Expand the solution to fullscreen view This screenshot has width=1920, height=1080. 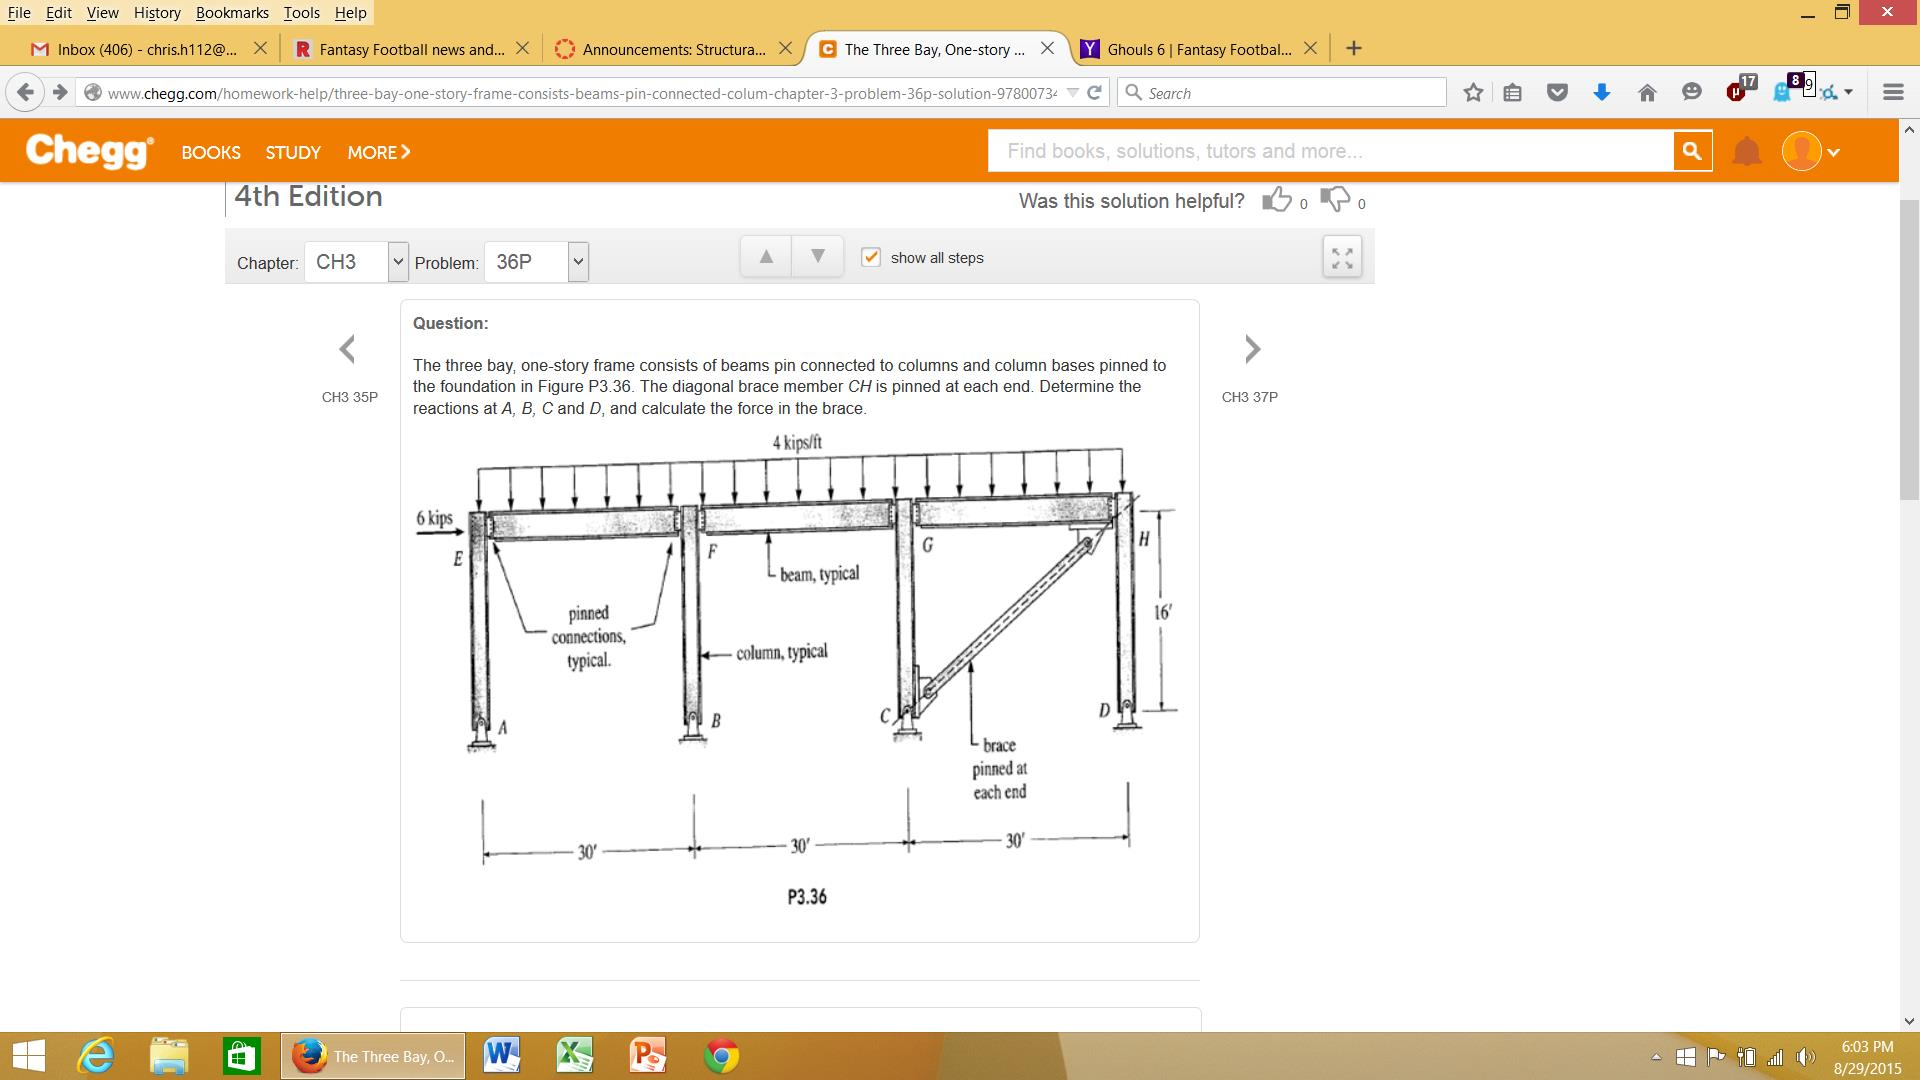pos(1342,257)
